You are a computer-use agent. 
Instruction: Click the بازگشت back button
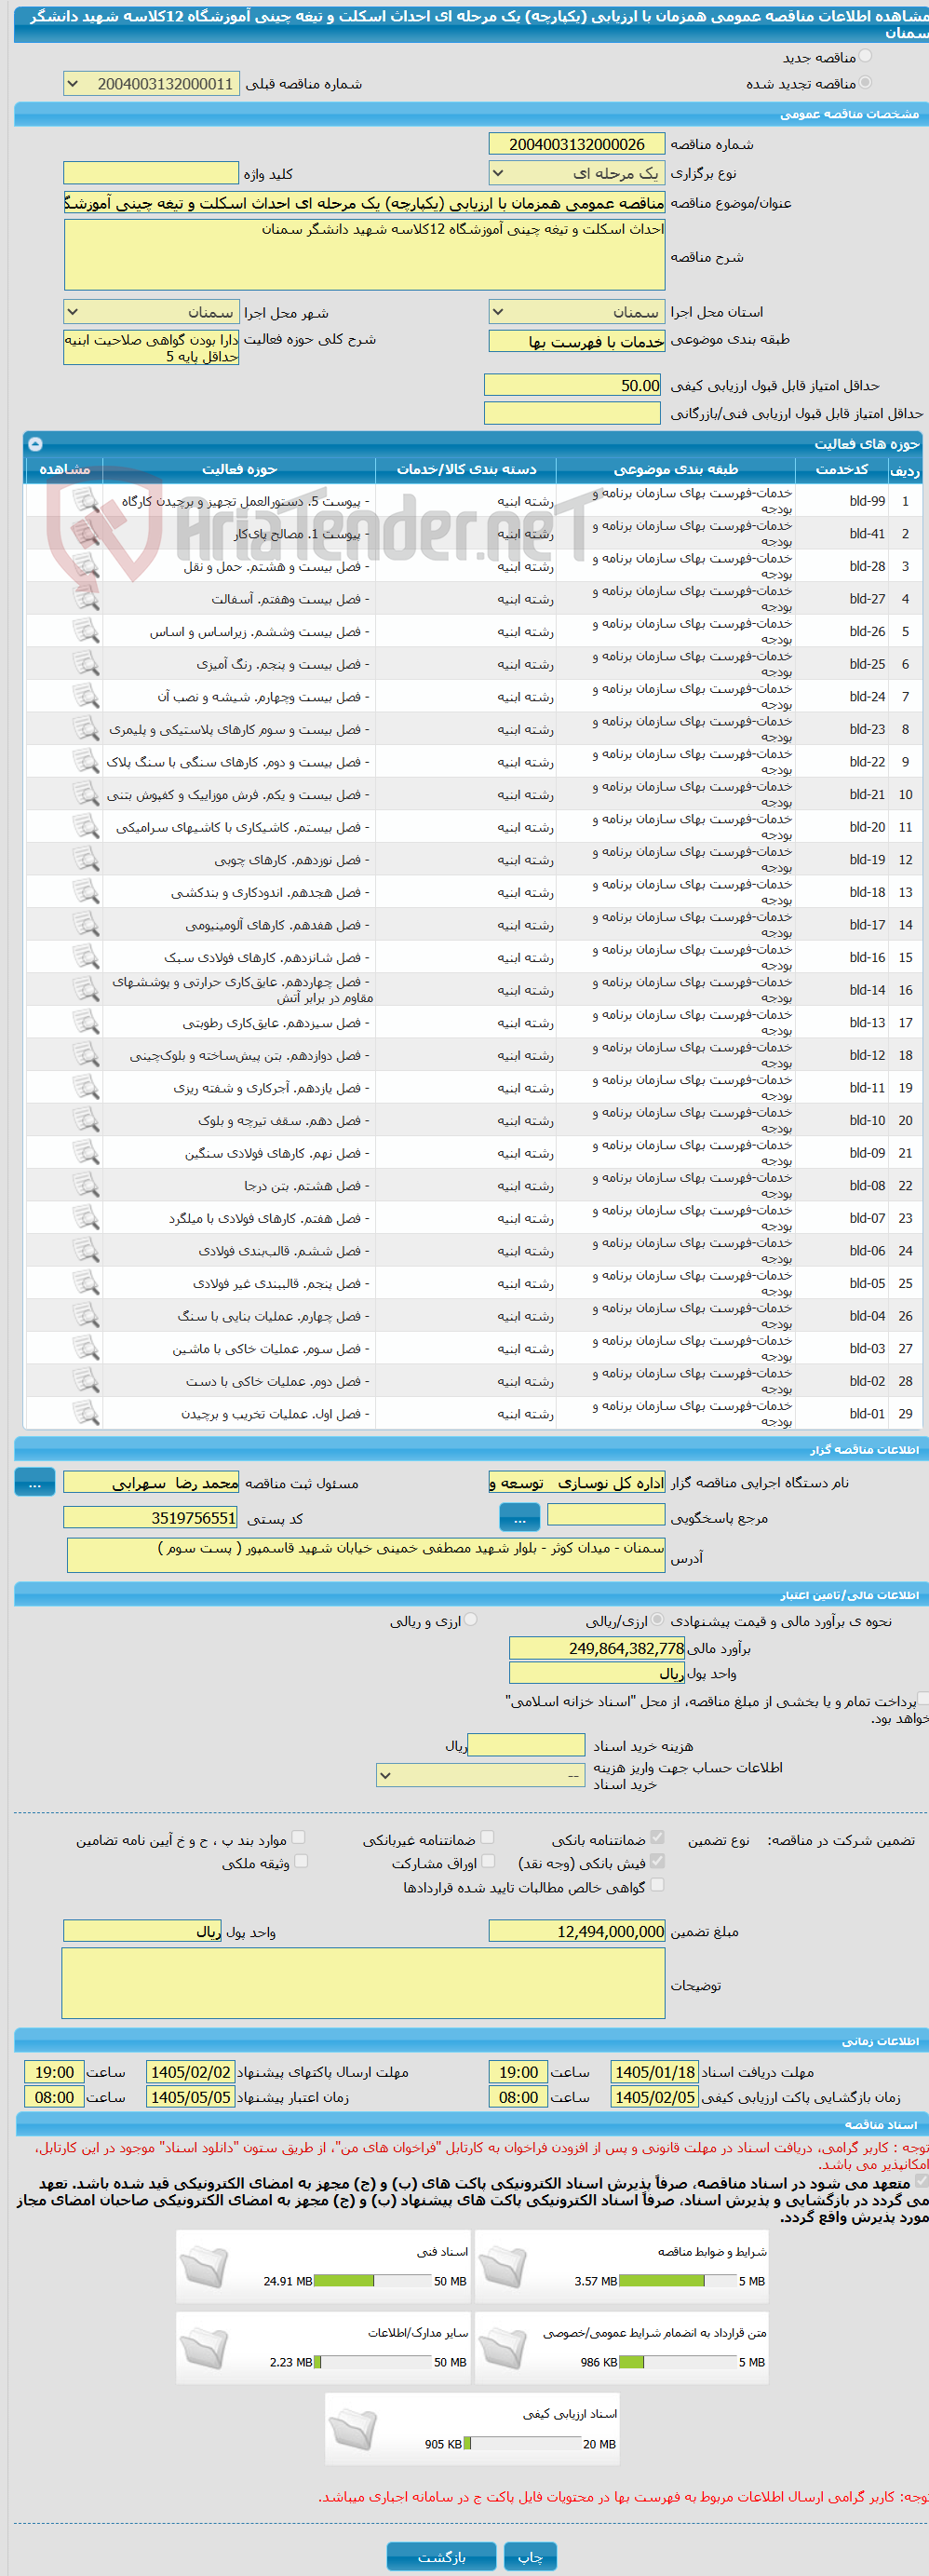click(441, 2556)
